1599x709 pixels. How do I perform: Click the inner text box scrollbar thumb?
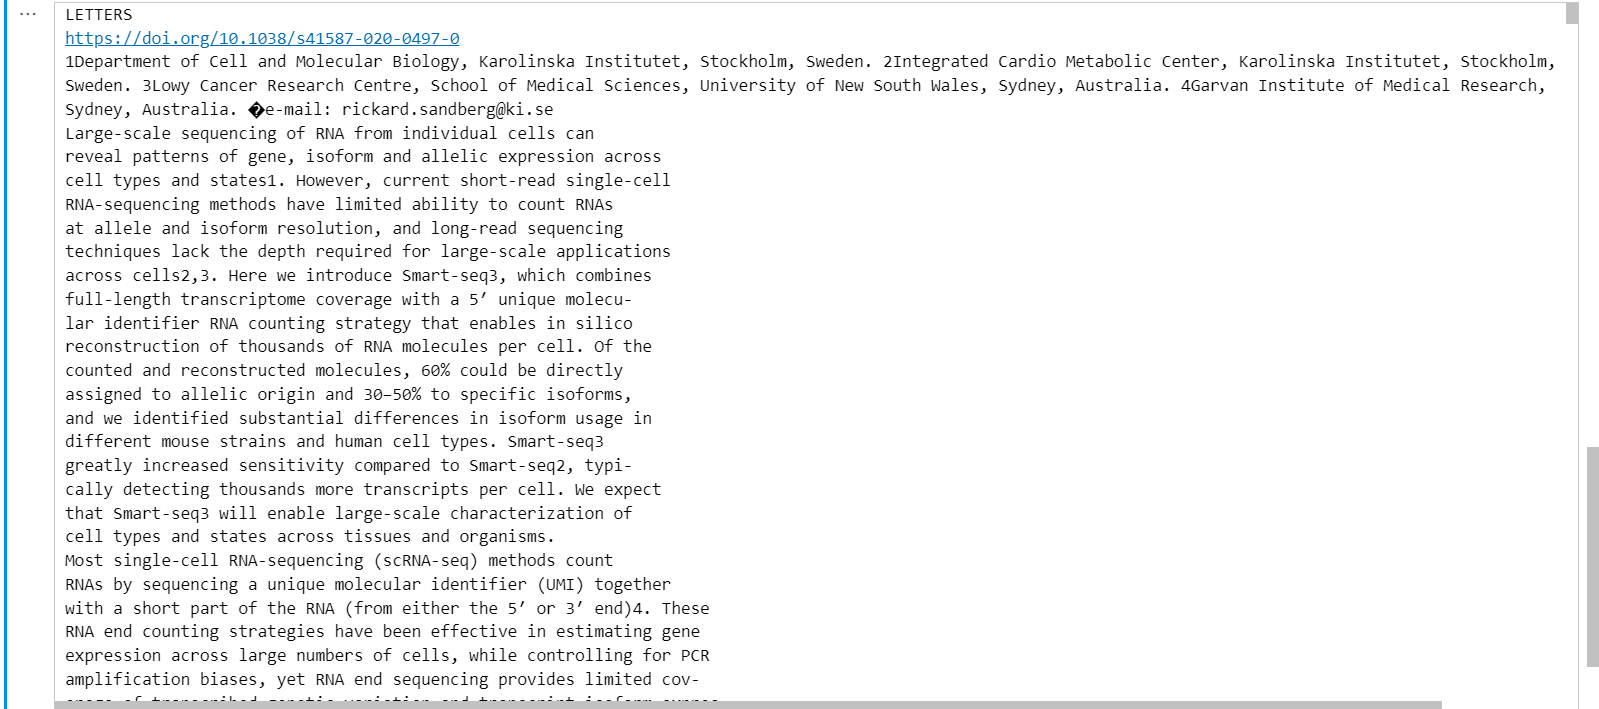click(x=1571, y=13)
